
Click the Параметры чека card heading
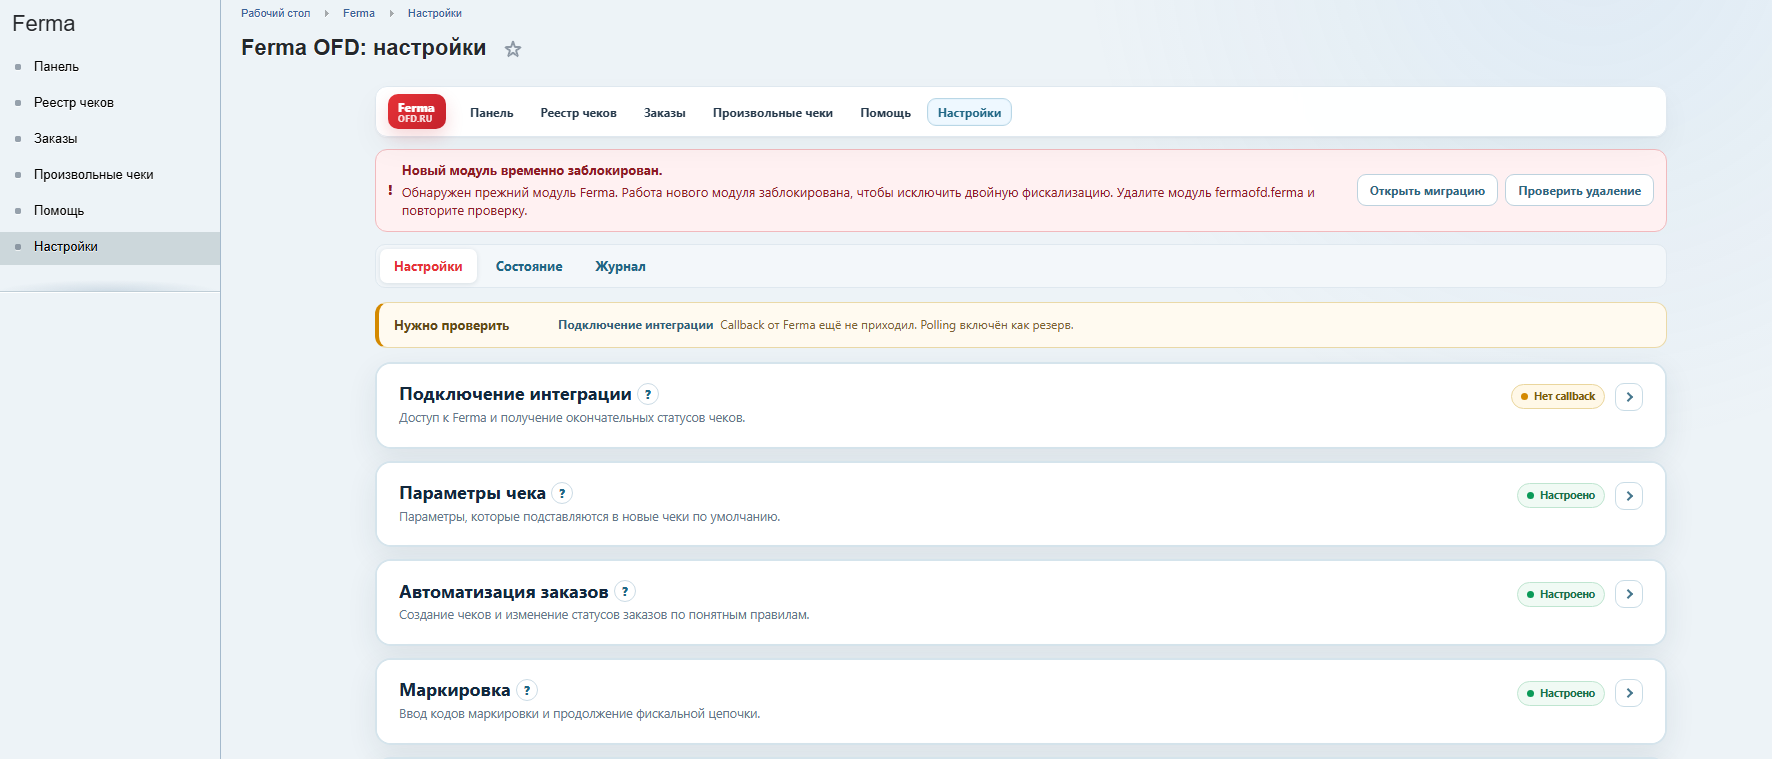(472, 493)
